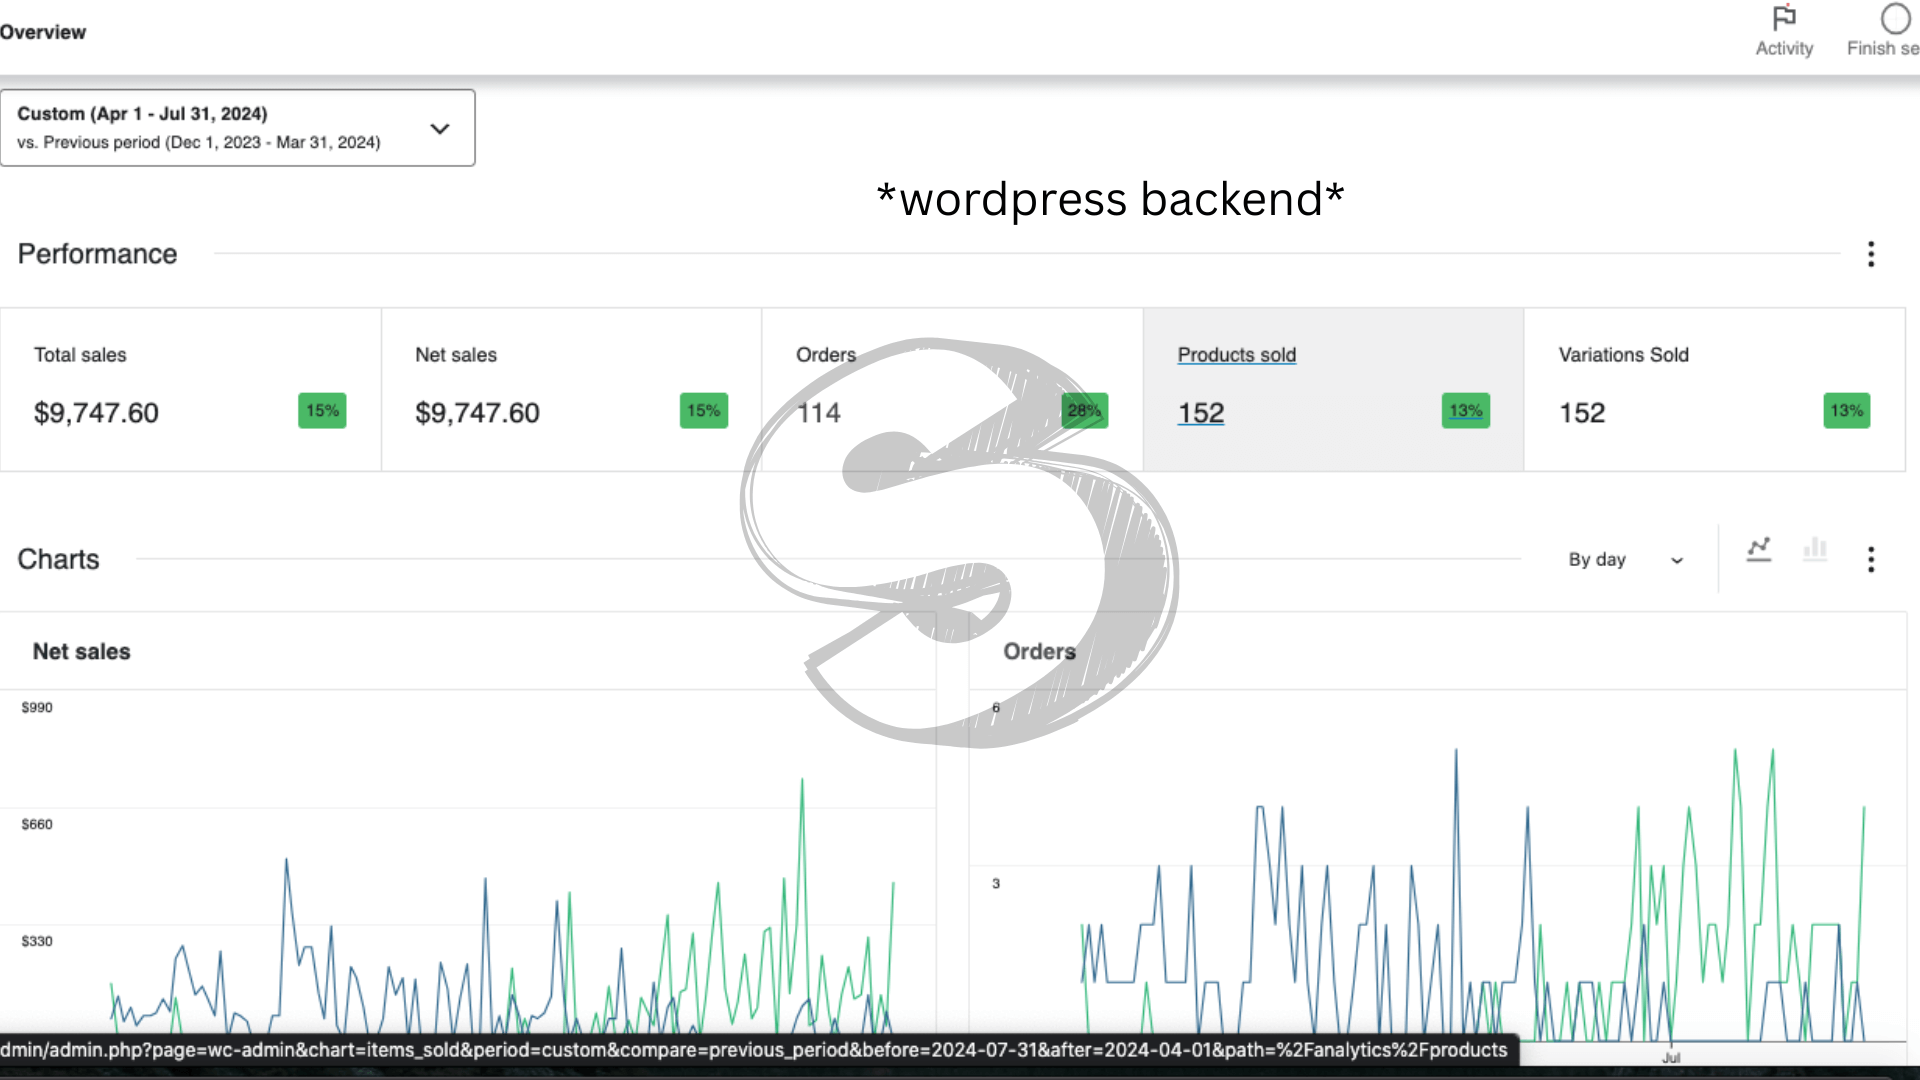Click the Charts section heading
This screenshot has width=1920, height=1080.
click(x=58, y=559)
